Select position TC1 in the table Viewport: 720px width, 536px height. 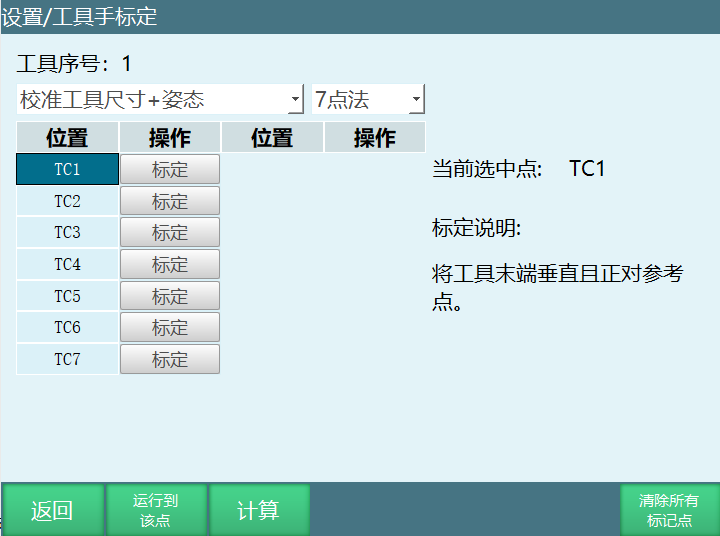pyautogui.click(x=67, y=169)
